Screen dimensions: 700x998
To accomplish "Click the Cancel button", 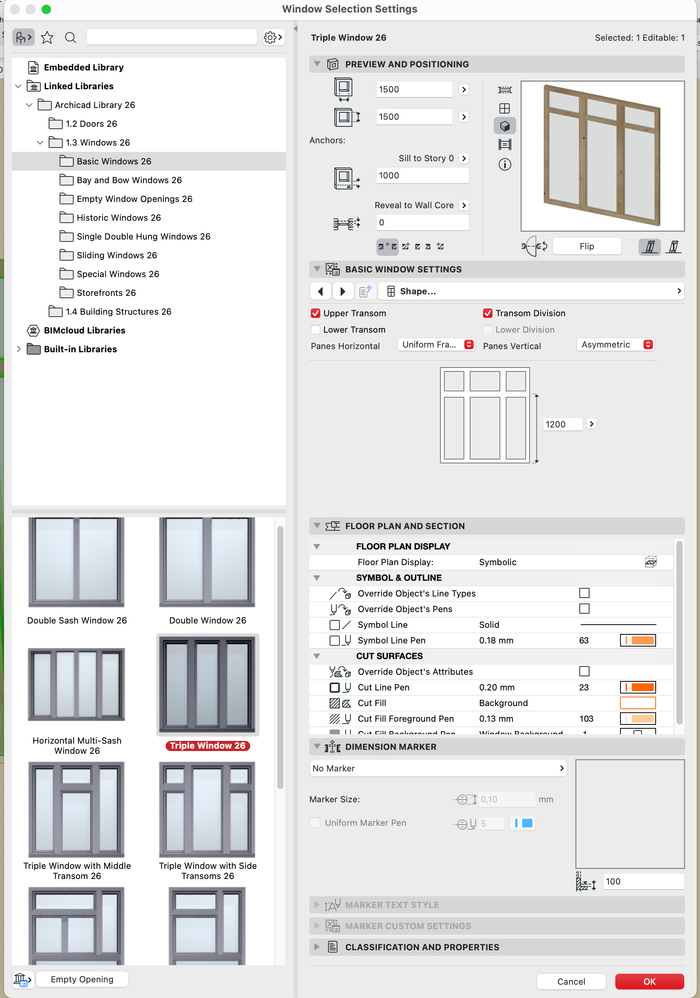I will coord(571,981).
